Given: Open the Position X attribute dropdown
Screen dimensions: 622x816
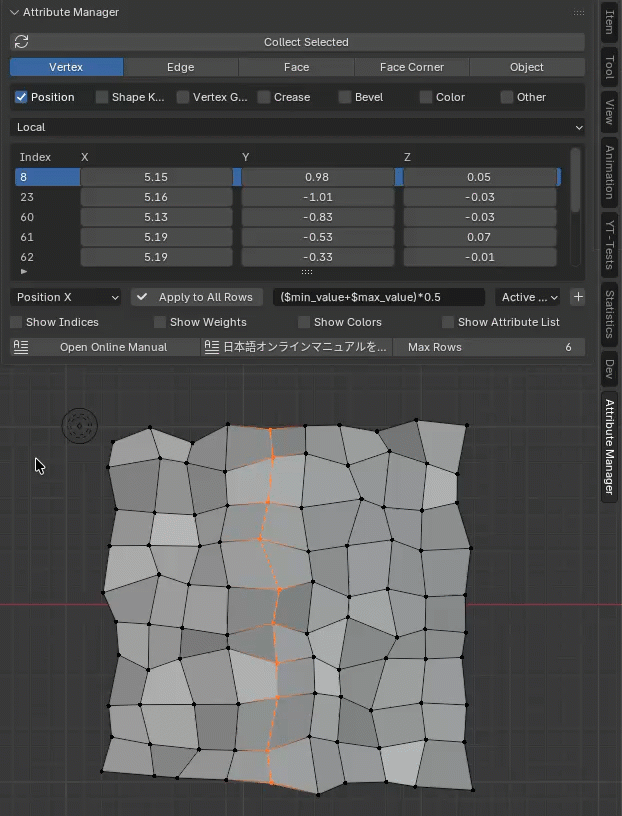Looking at the screenshot, I should pos(67,297).
